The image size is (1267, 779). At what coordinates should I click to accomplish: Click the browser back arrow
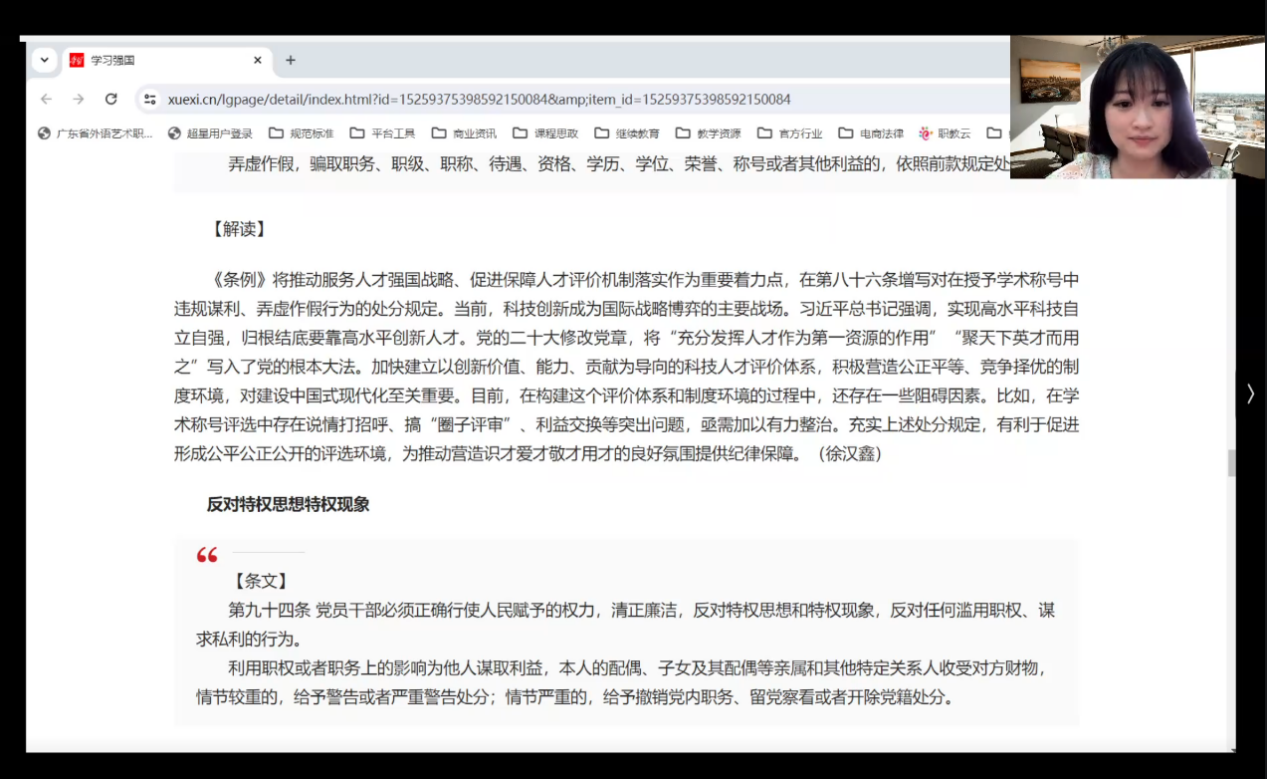(46, 99)
